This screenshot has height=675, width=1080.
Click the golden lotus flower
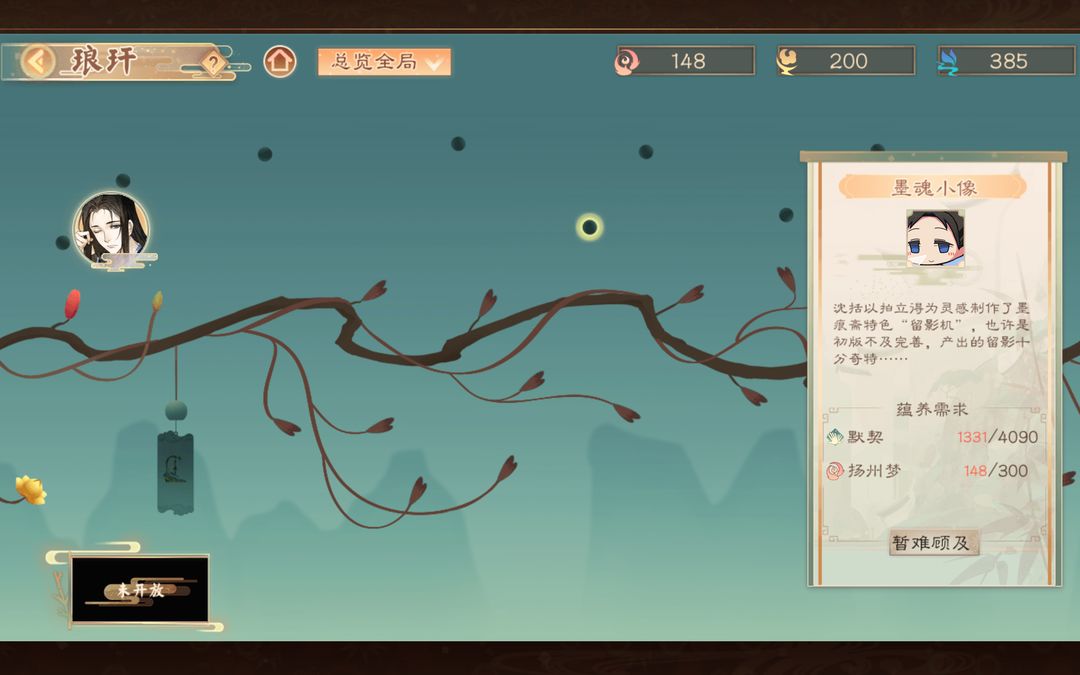click(30, 489)
